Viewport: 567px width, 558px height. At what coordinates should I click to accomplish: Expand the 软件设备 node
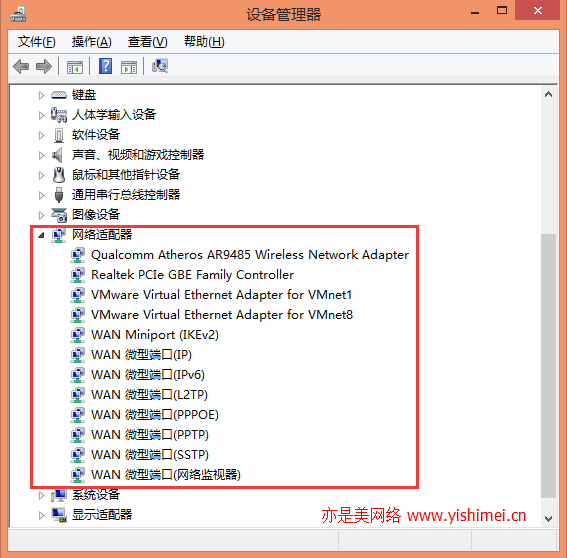[x=41, y=135]
